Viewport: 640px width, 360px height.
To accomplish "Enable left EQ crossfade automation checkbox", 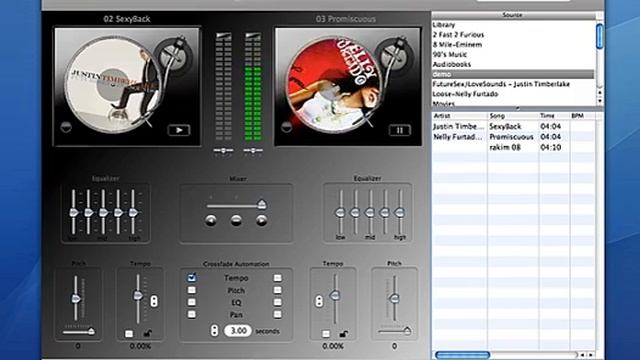I will (191, 302).
